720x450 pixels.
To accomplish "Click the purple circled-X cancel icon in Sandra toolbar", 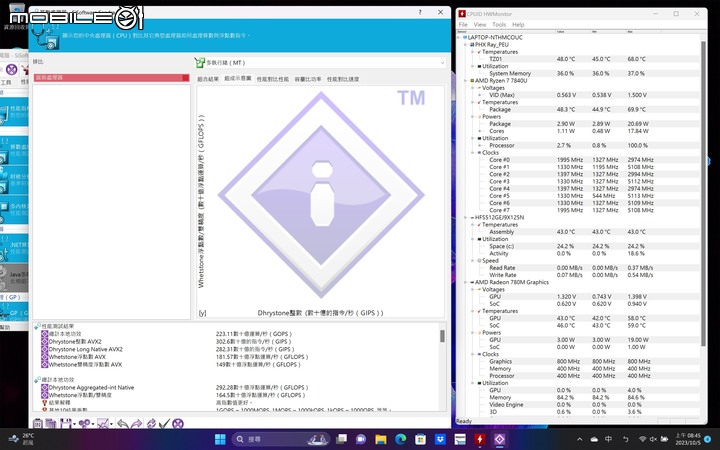I will (178, 423).
